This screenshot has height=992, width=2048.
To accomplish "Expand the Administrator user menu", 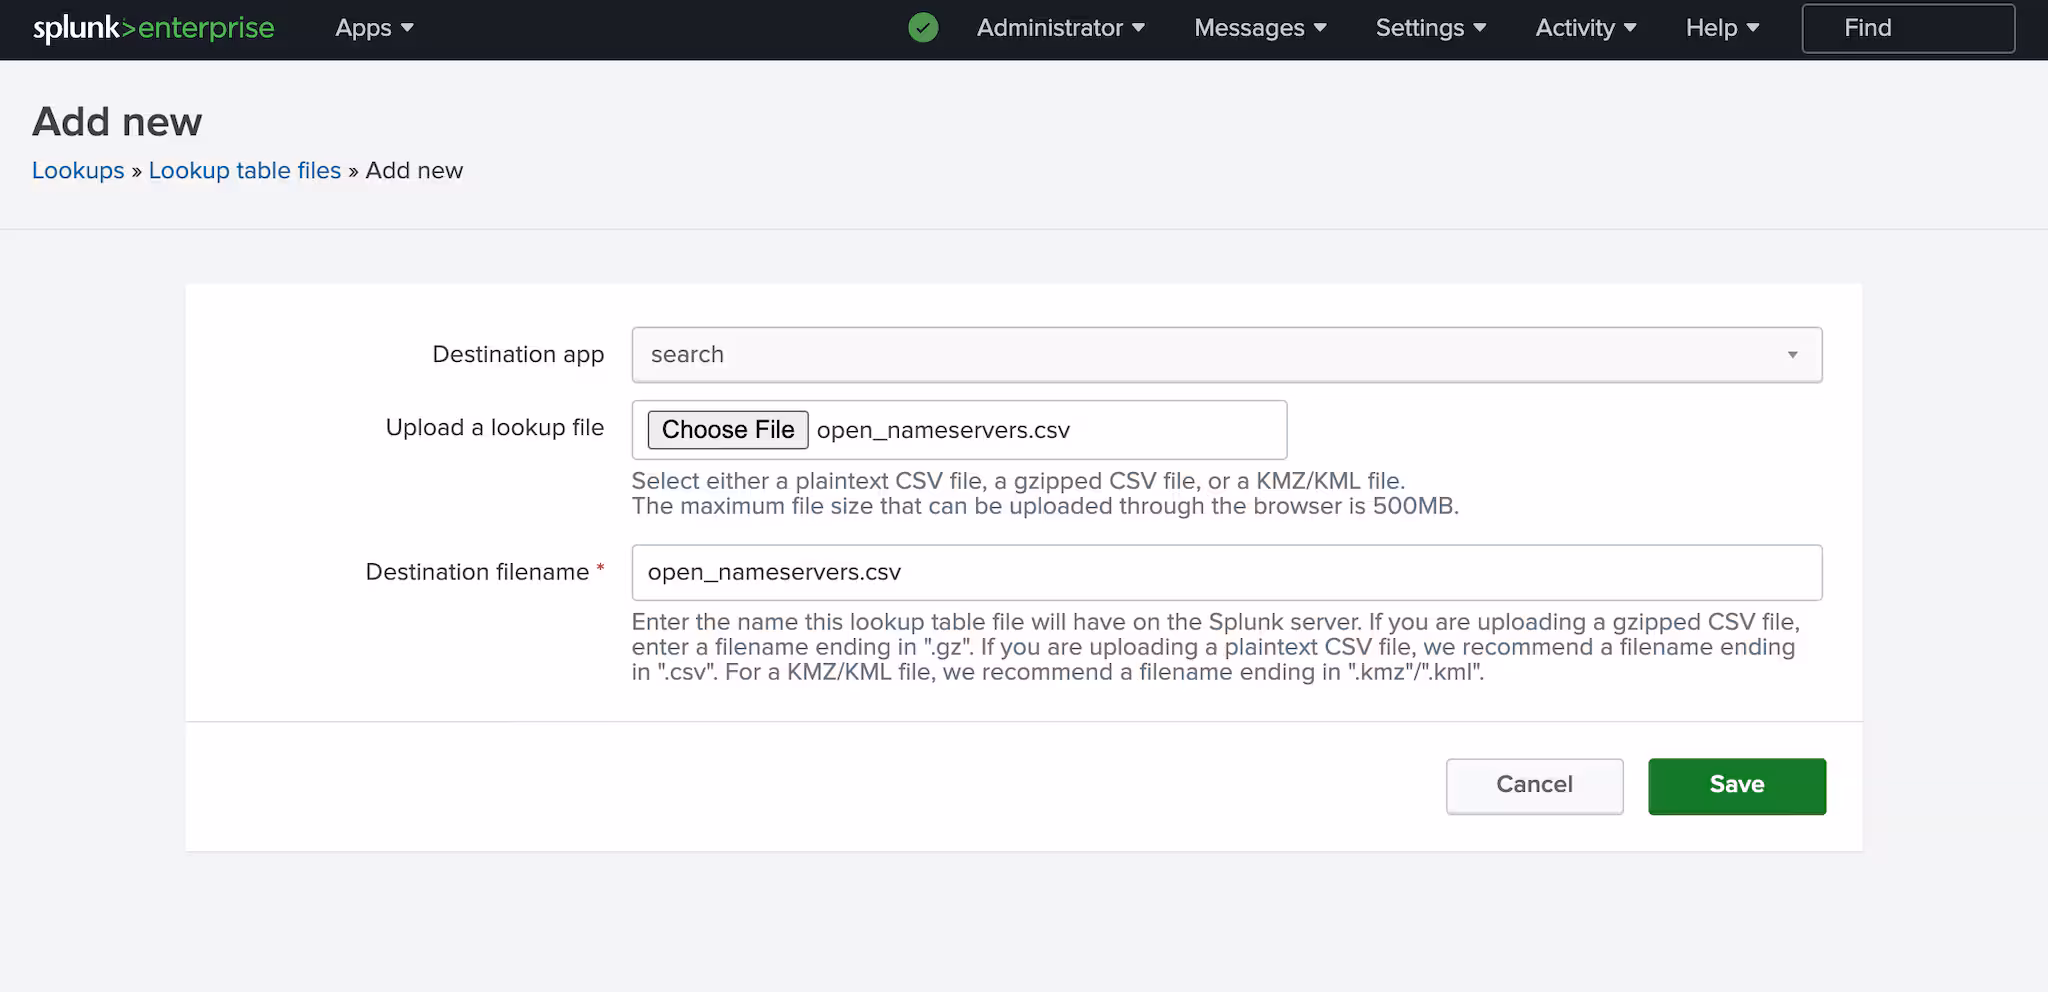I will point(1060,28).
